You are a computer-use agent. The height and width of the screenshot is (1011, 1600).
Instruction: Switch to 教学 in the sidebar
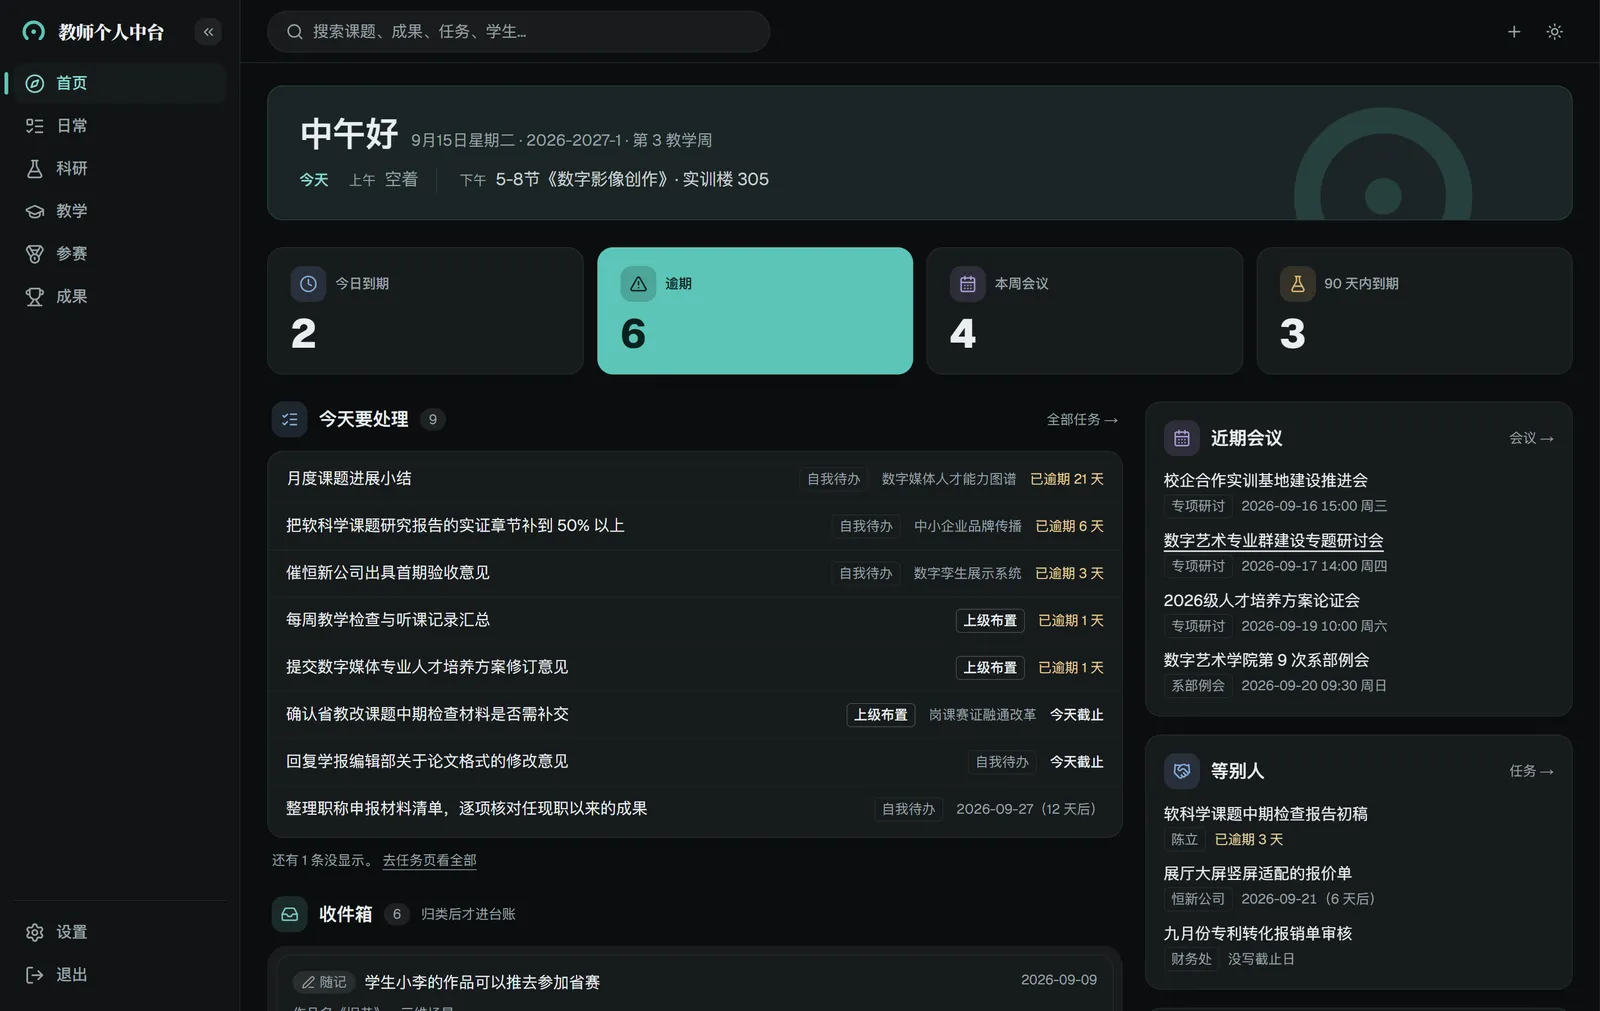(119, 211)
